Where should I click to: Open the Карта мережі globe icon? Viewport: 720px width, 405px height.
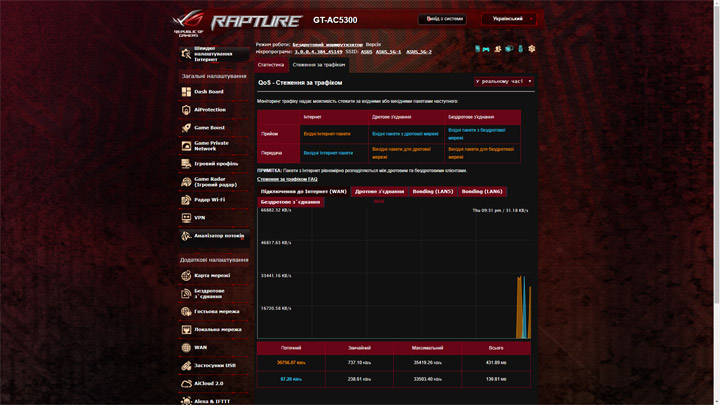coord(186,276)
